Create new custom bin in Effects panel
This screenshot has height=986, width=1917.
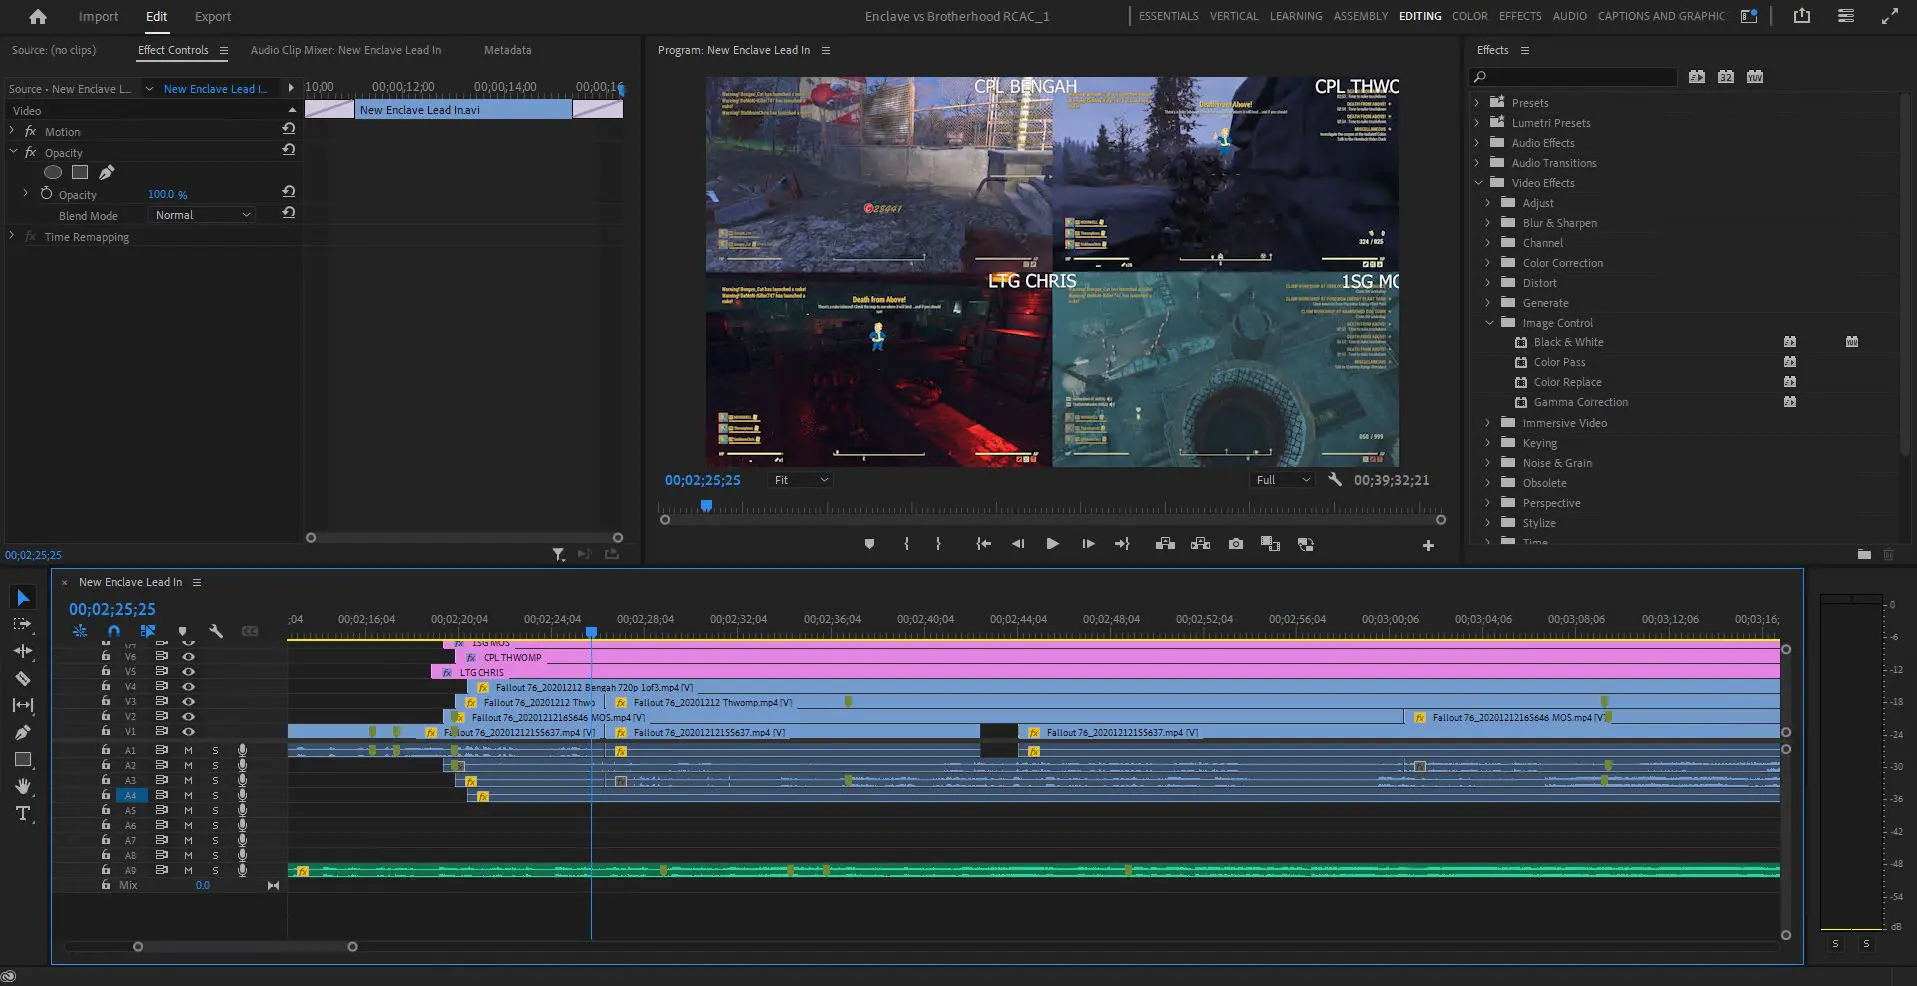[x=1864, y=554]
